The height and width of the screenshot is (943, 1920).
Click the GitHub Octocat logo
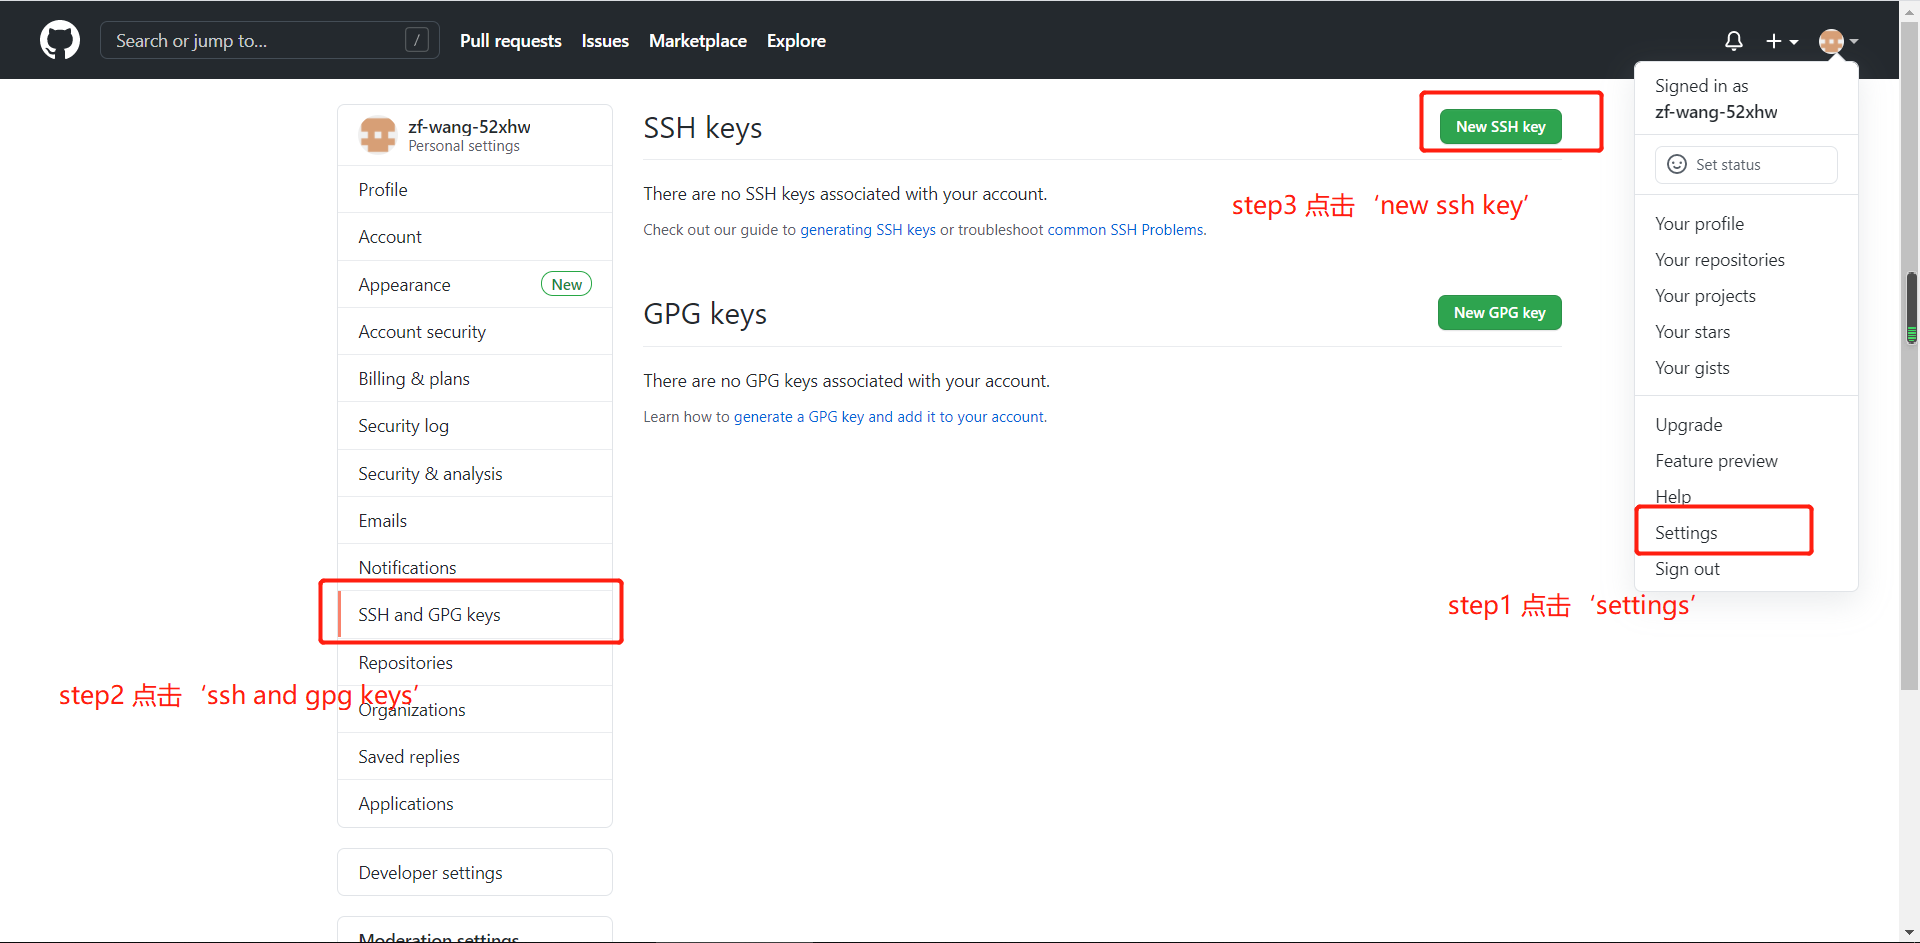[x=60, y=41]
